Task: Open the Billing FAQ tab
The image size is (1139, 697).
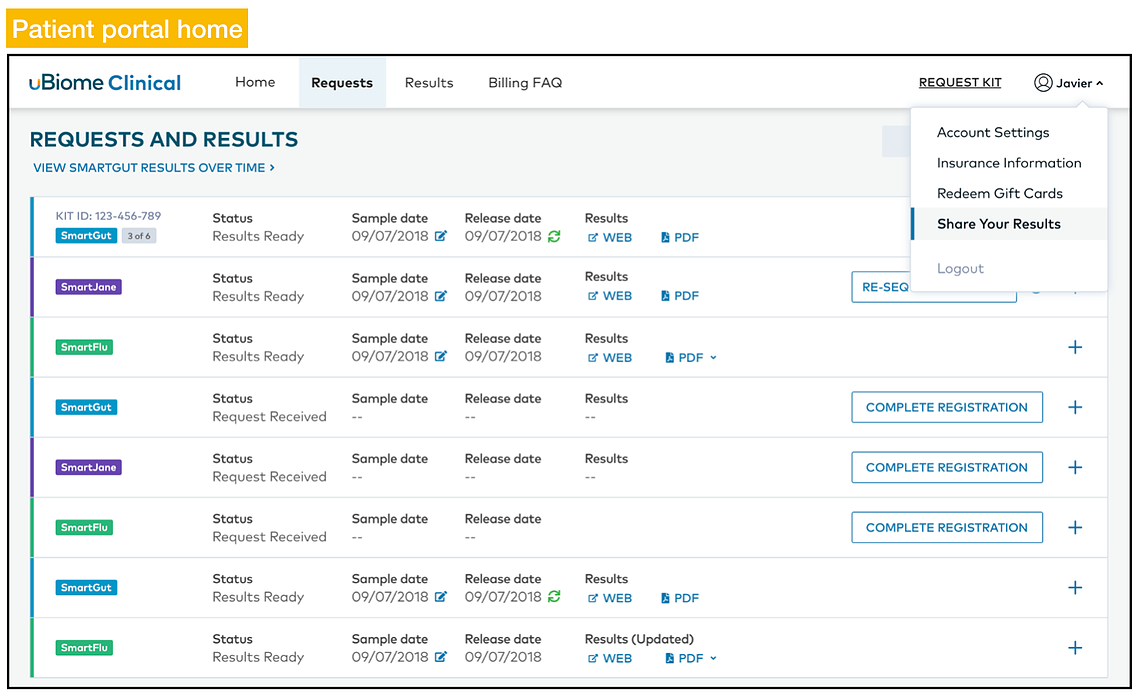Action: 525,83
